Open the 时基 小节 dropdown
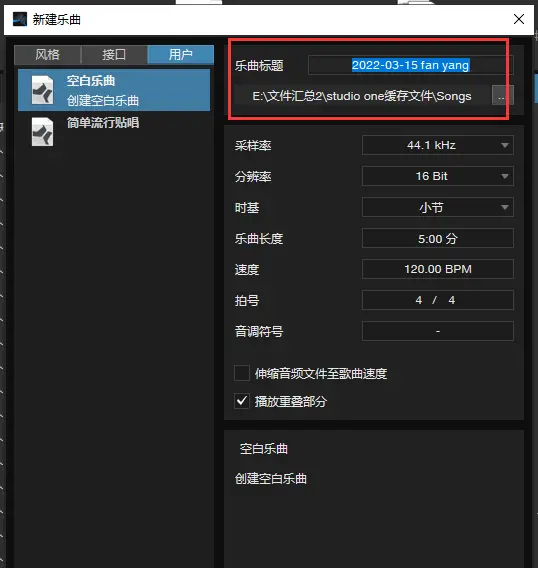Image resolution: width=538 pixels, height=568 pixels. point(438,207)
